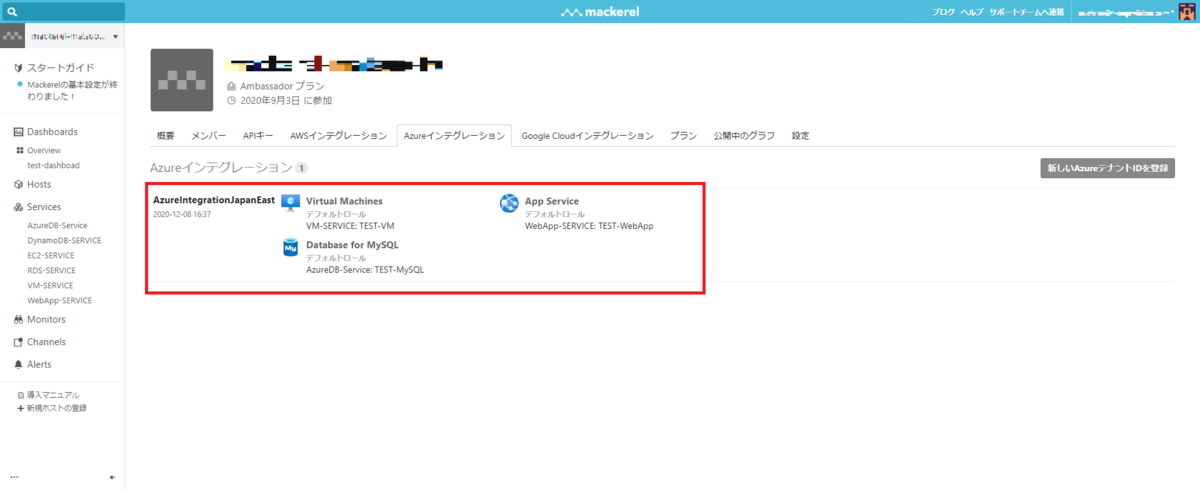The image size is (1200, 489).
Task: Open the WebApp-SERVICE sidebar item
Action: 60,300
